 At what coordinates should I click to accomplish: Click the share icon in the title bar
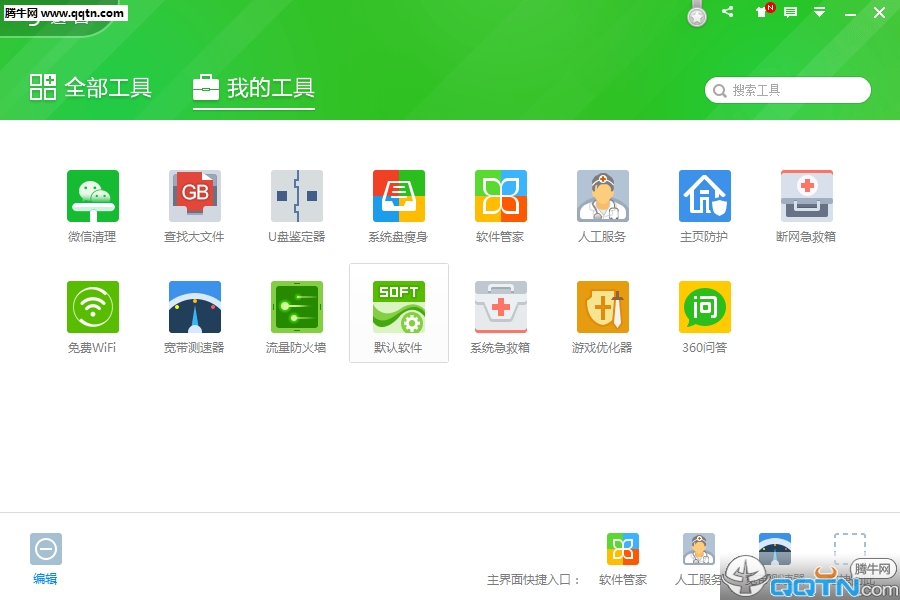[728, 11]
